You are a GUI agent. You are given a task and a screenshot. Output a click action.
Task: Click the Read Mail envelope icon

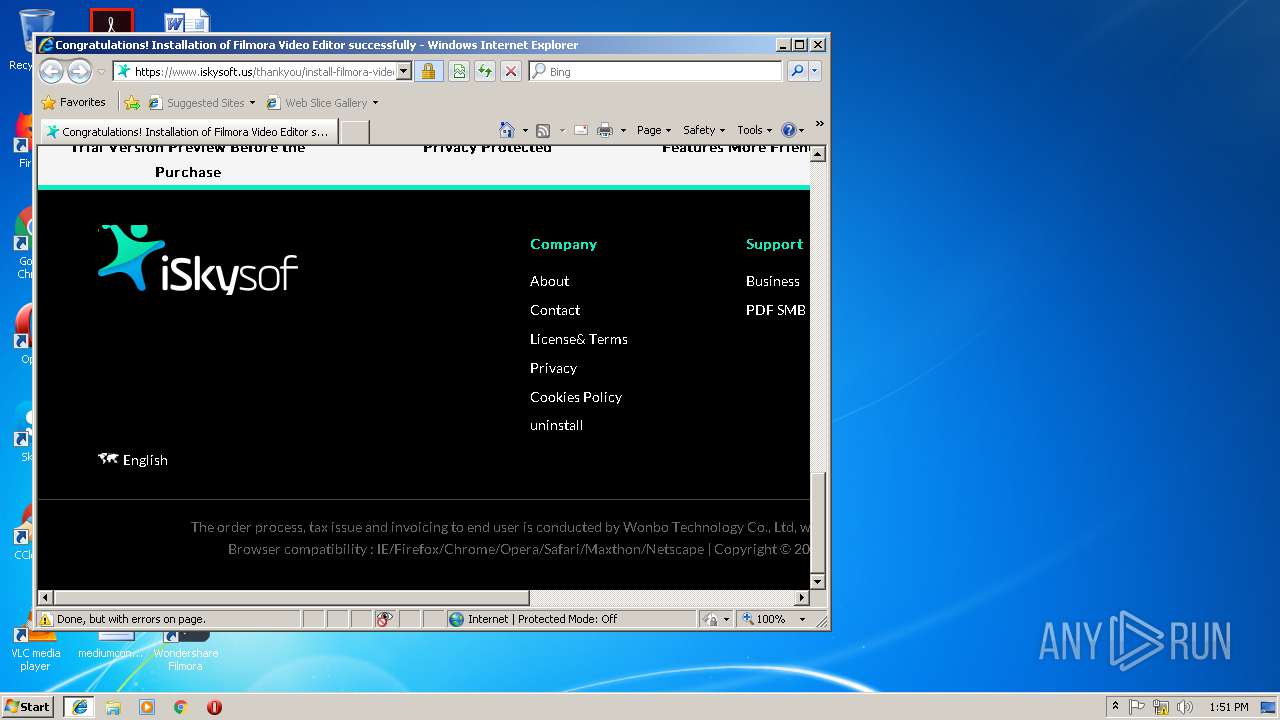[x=580, y=130]
